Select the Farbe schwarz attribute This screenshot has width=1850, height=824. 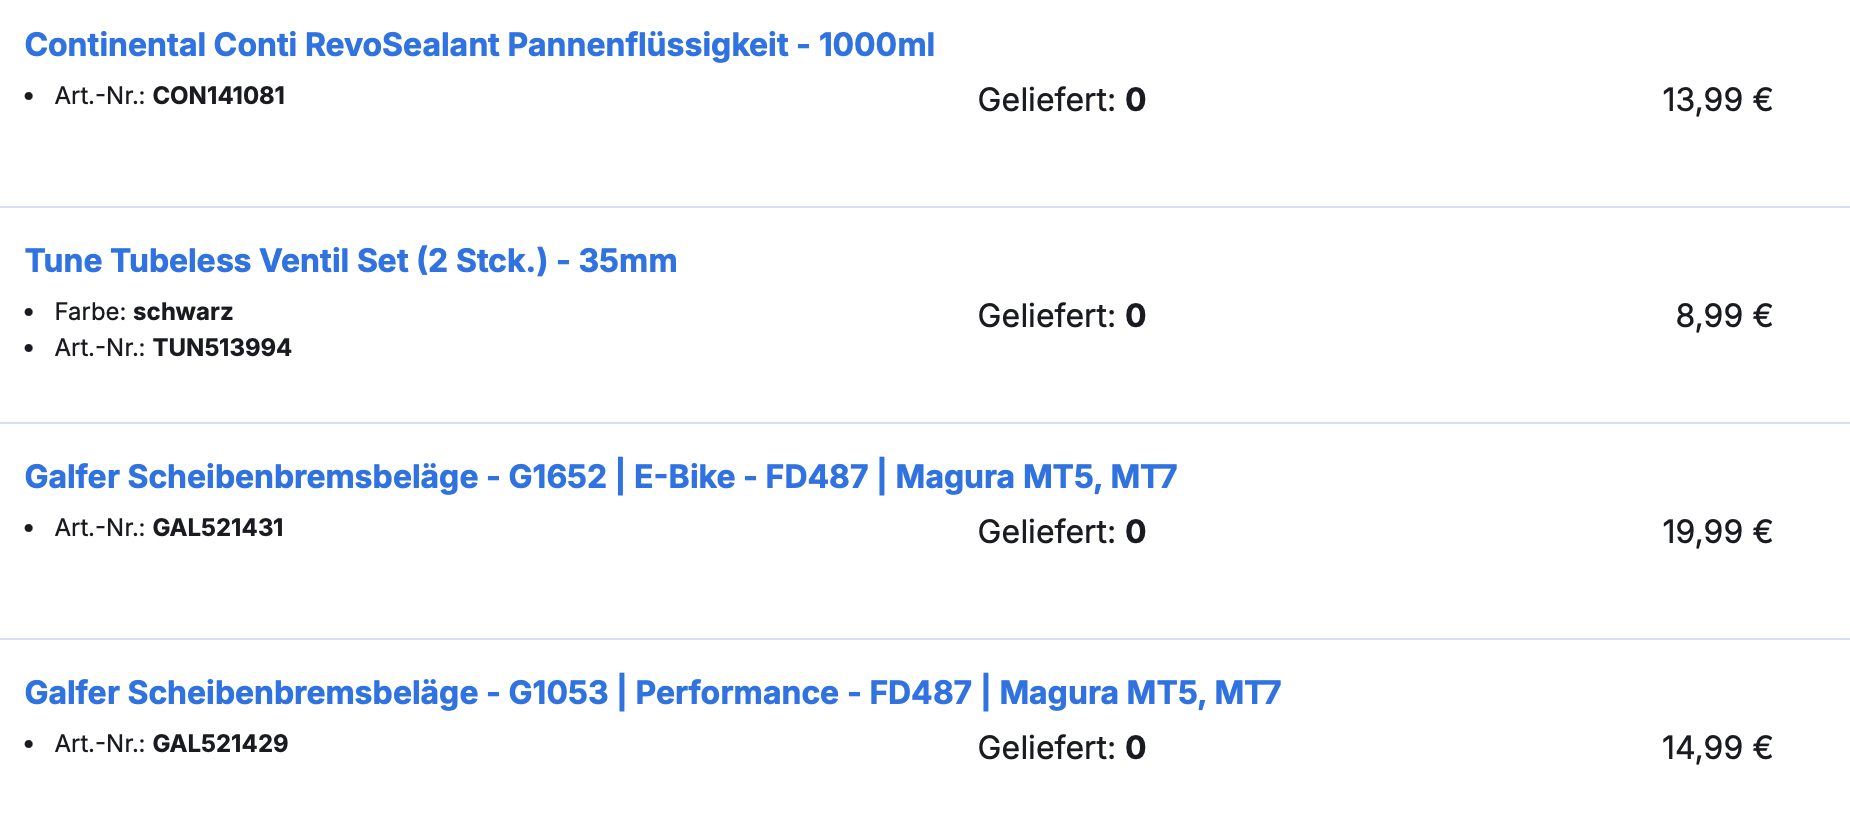[183, 311]
